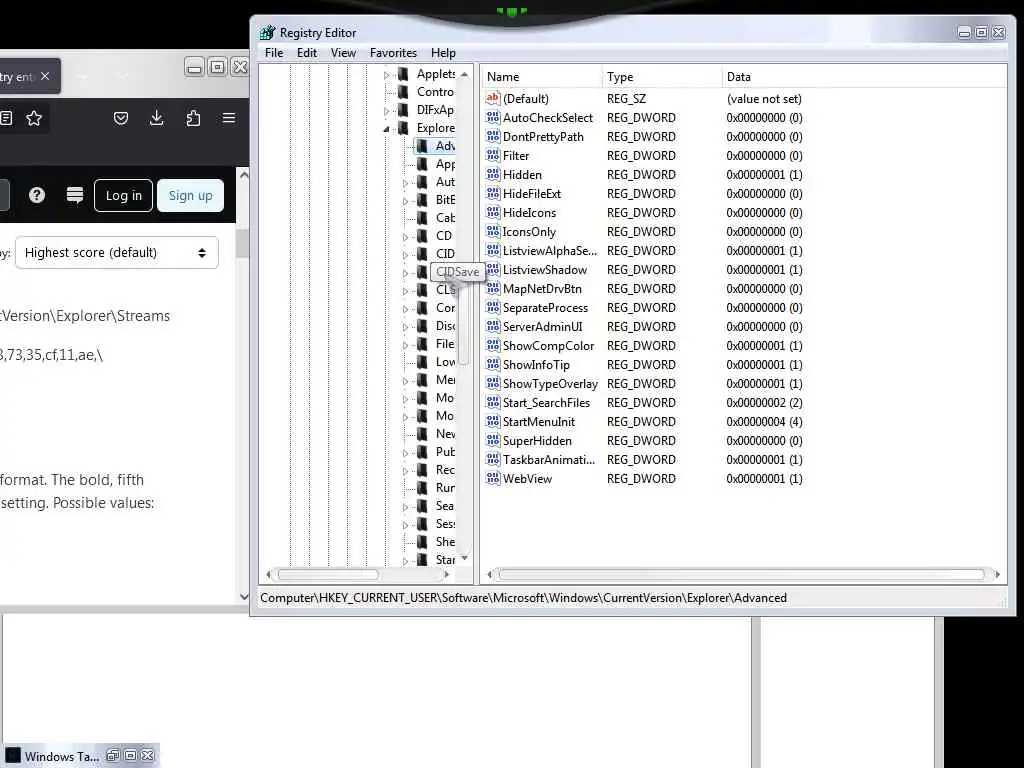The height and width of the screenshot is (768, 1024).
Task: Click the (value not set) data cell
Action: pos(764,99)
